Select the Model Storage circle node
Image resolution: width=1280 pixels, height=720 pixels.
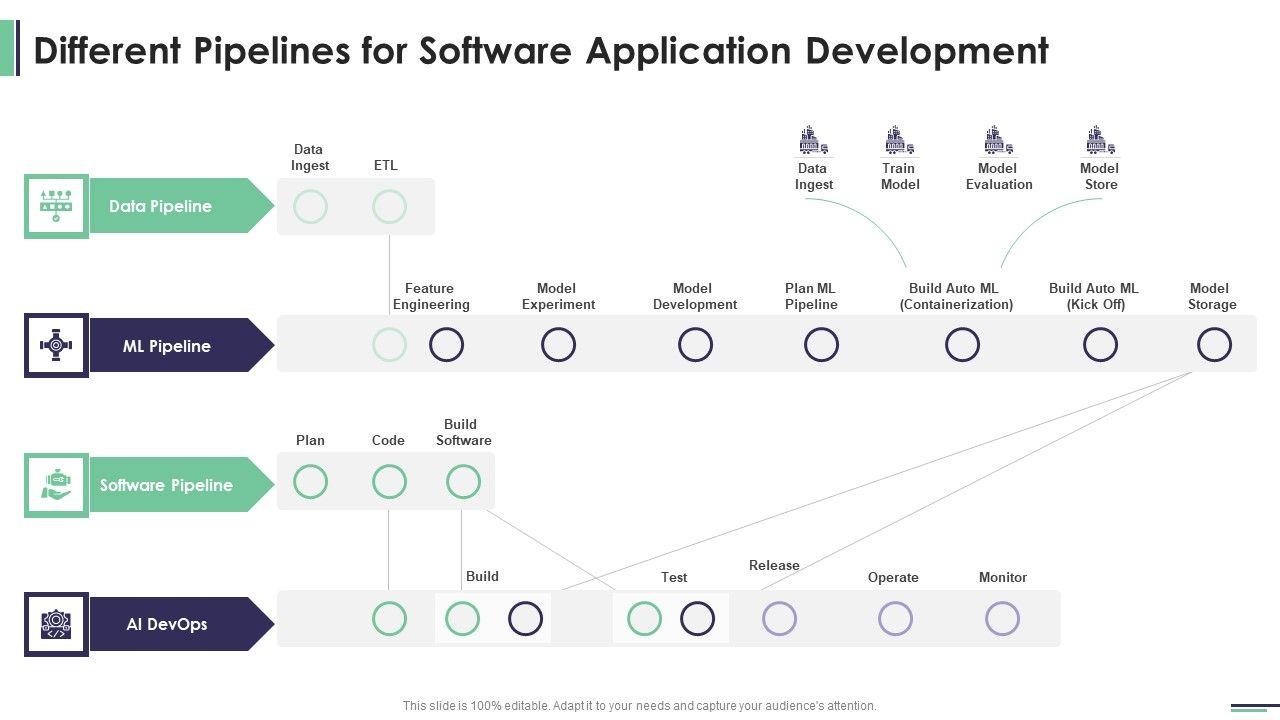coord(1214,345)
